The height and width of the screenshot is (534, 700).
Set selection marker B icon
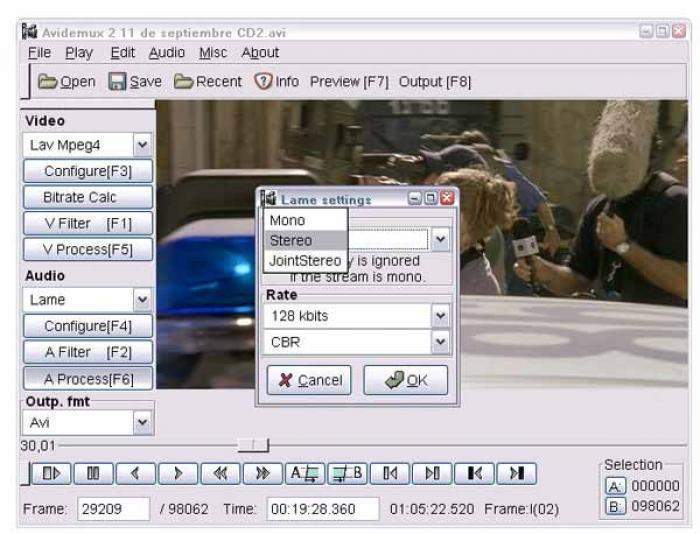pos(347,473)
